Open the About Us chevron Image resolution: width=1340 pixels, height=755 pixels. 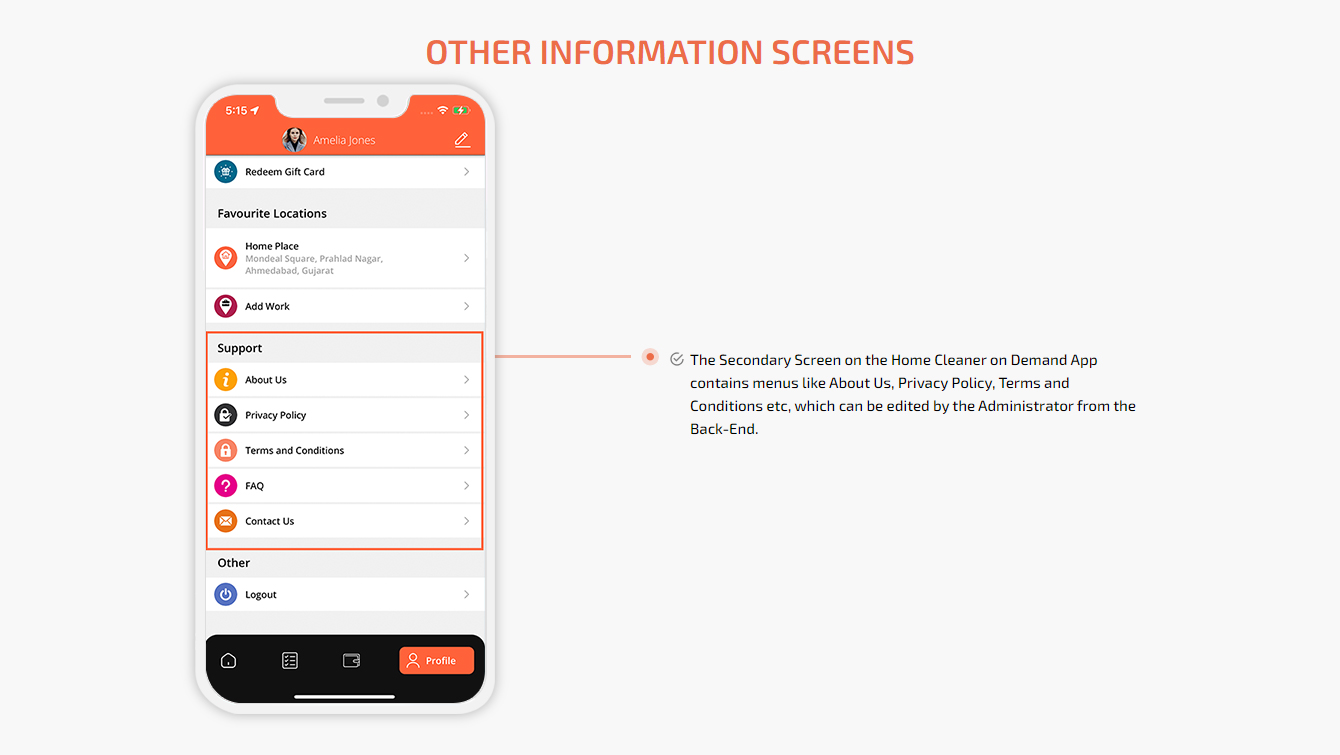pyautogui.click(x=466, y=380)
